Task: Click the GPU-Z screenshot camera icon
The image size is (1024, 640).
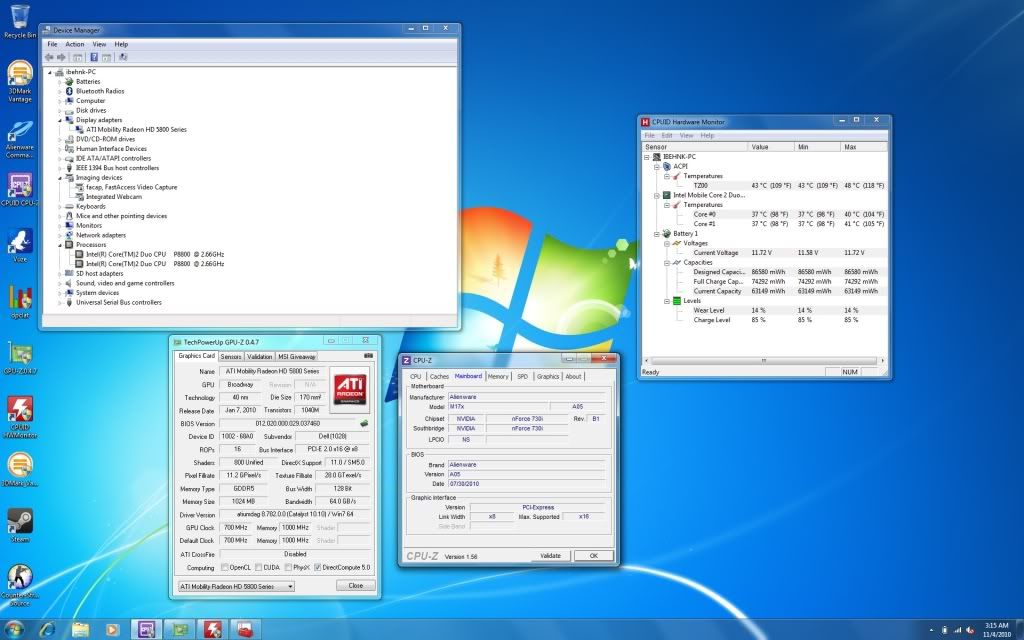Action: (368, 356)
